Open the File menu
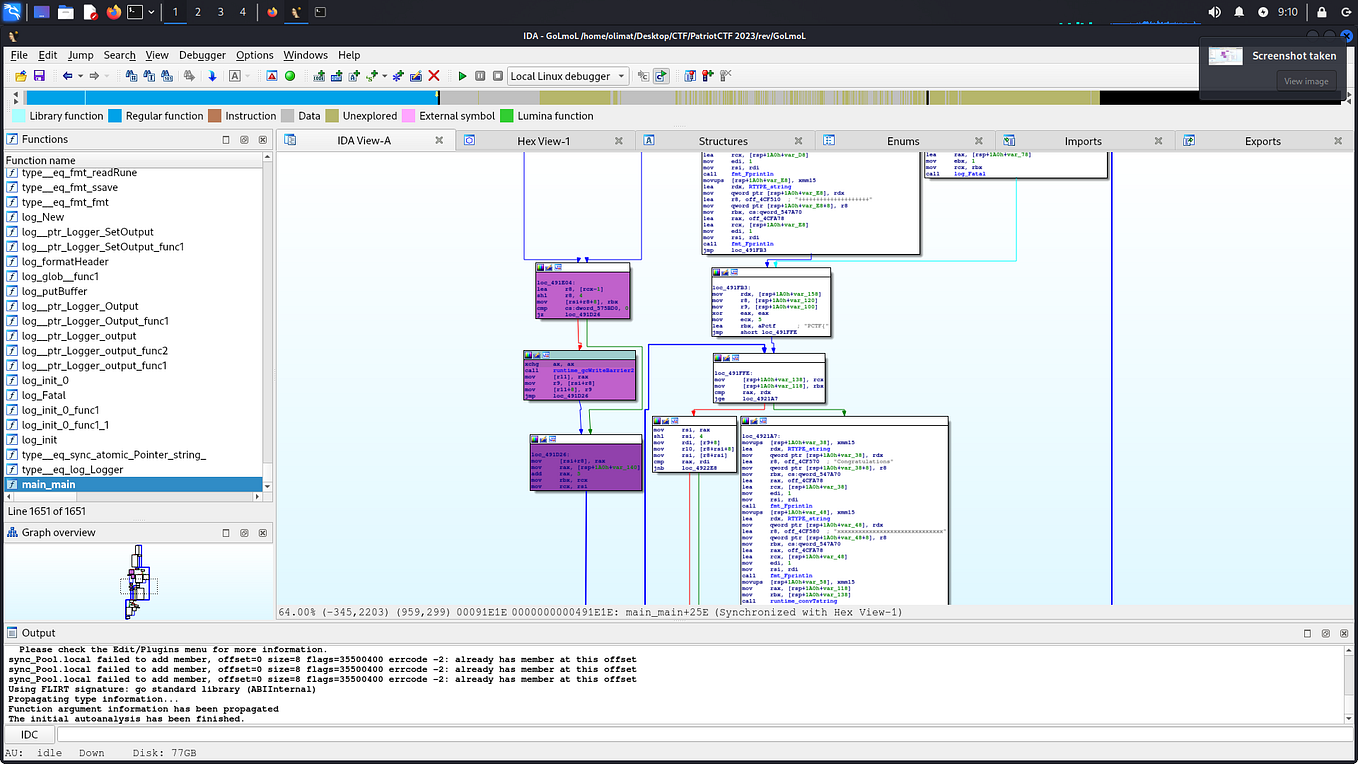 pyautogui.click(x=19, y=55)
